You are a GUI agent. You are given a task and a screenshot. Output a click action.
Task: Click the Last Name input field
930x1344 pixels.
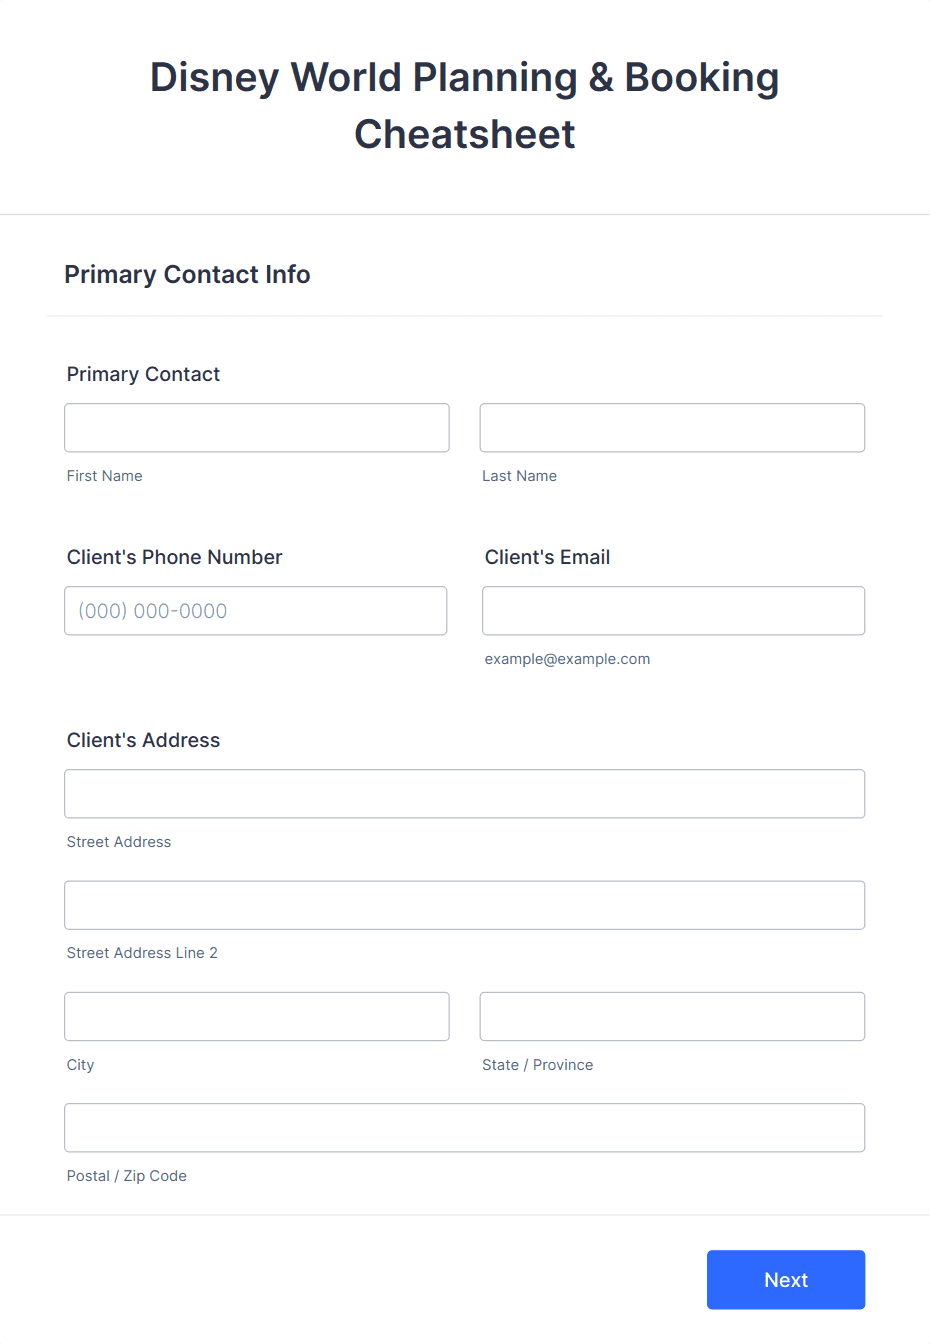672,428
